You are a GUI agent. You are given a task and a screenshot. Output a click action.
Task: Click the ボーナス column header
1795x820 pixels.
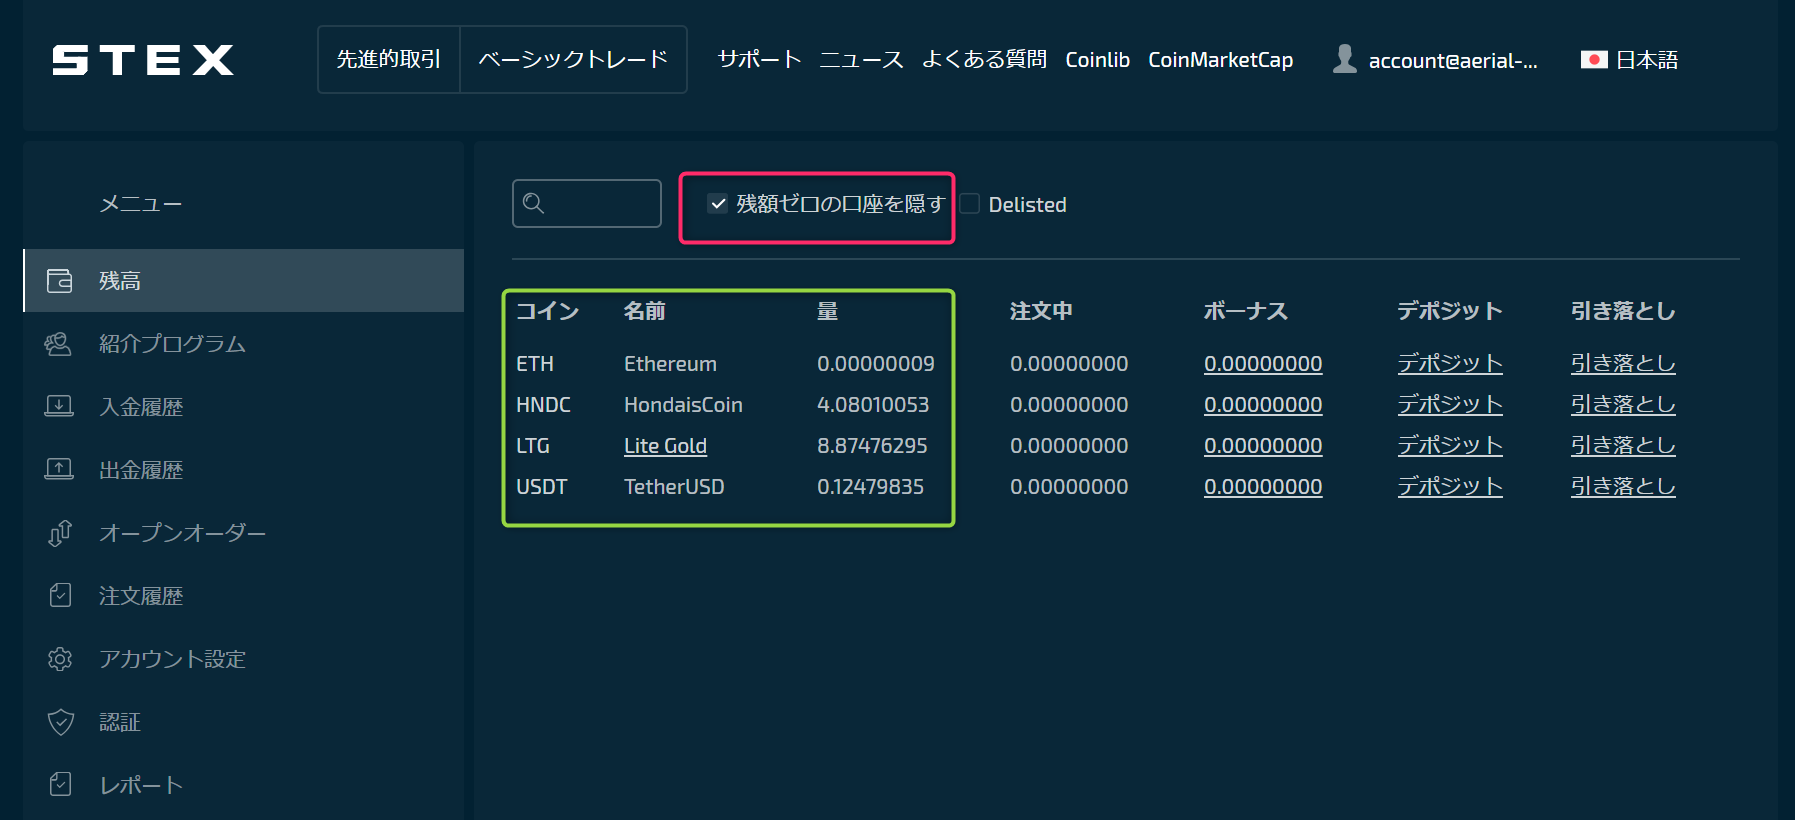[1246, 311]
